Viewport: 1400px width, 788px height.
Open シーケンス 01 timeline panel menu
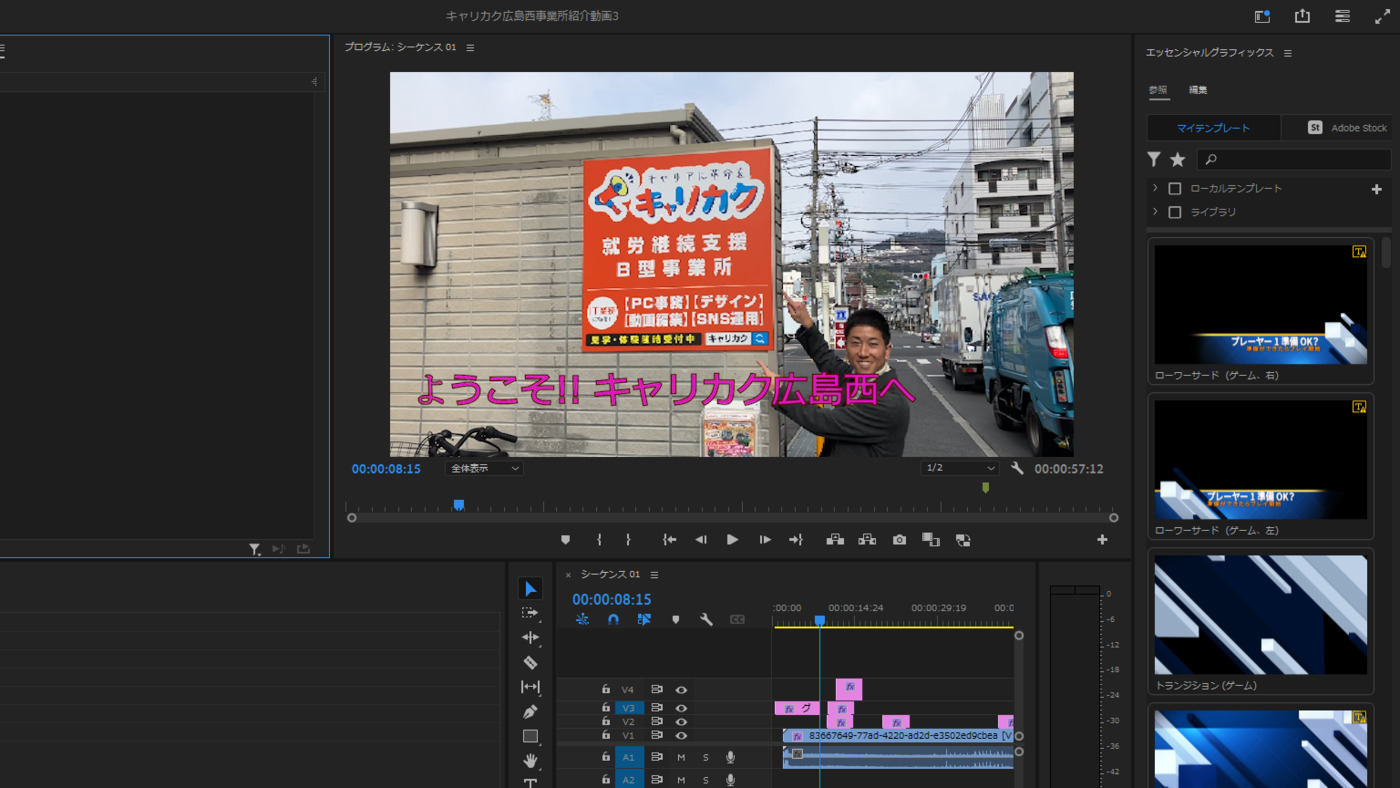654,575
